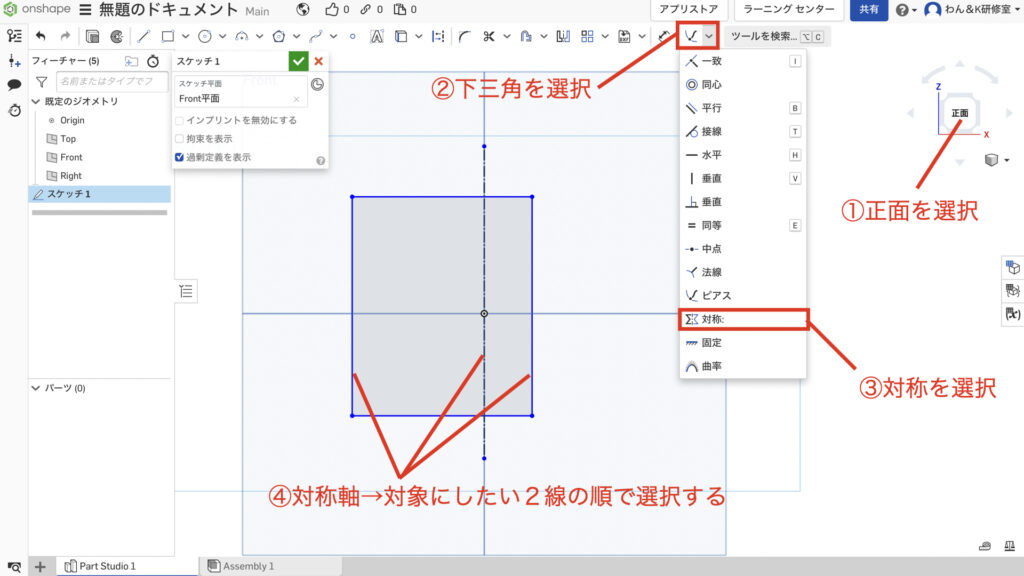
Task: Toggle インプリントを無効にする checkbox
Action: (x=180, y=120)
